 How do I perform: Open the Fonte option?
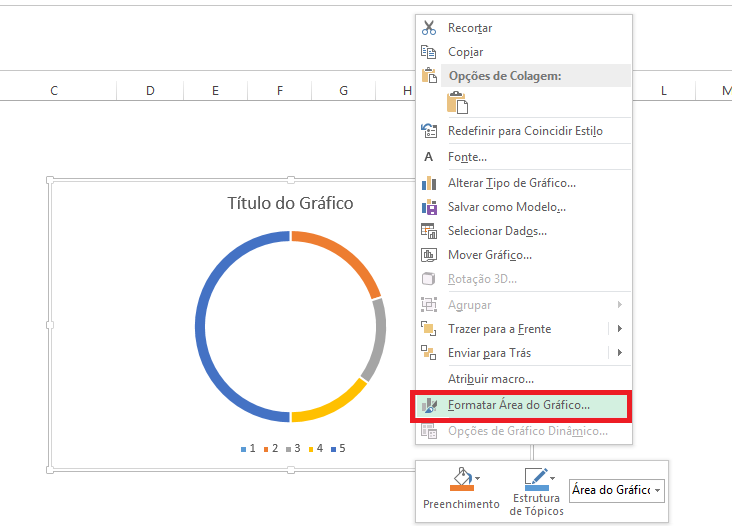point(467,157)
